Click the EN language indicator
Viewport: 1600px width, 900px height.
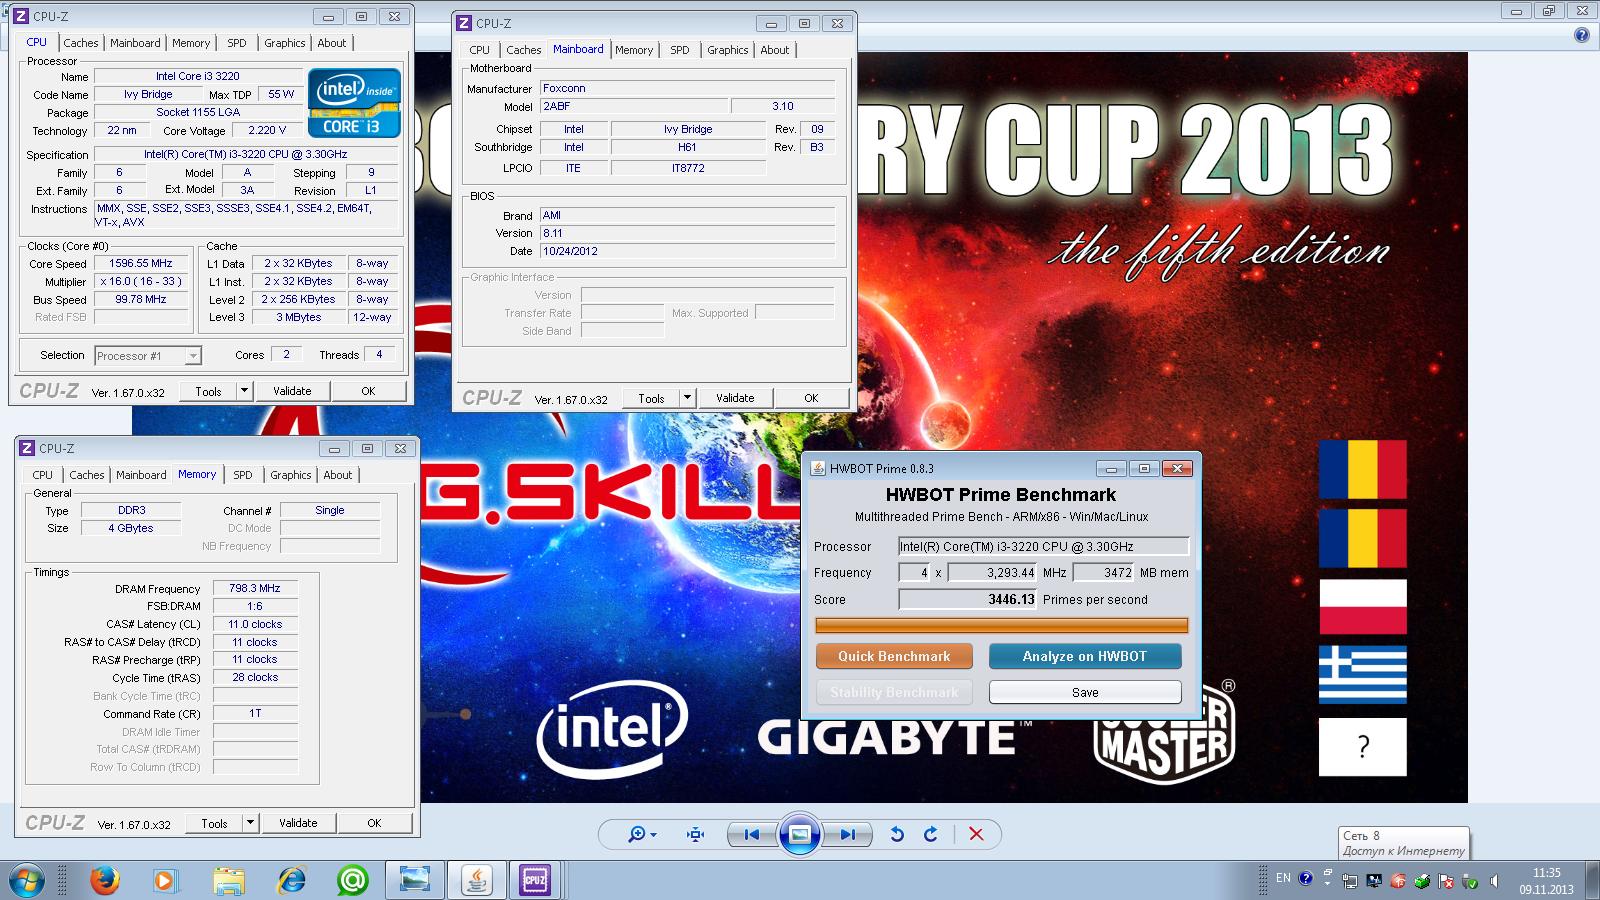(x=1283, y=878)
